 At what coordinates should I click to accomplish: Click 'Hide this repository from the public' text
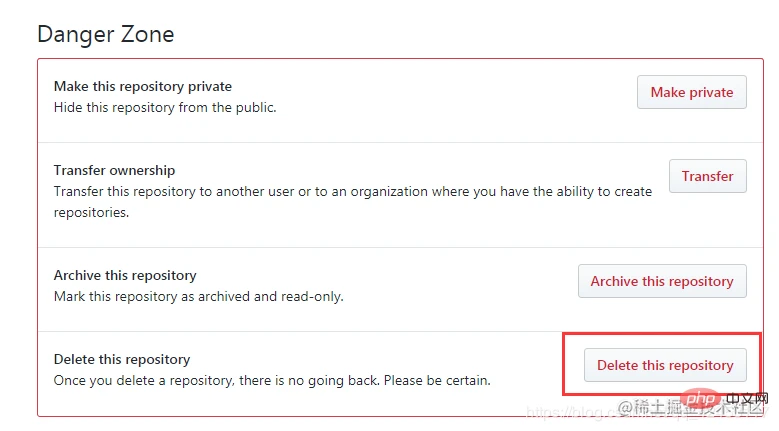click(165, 107)
